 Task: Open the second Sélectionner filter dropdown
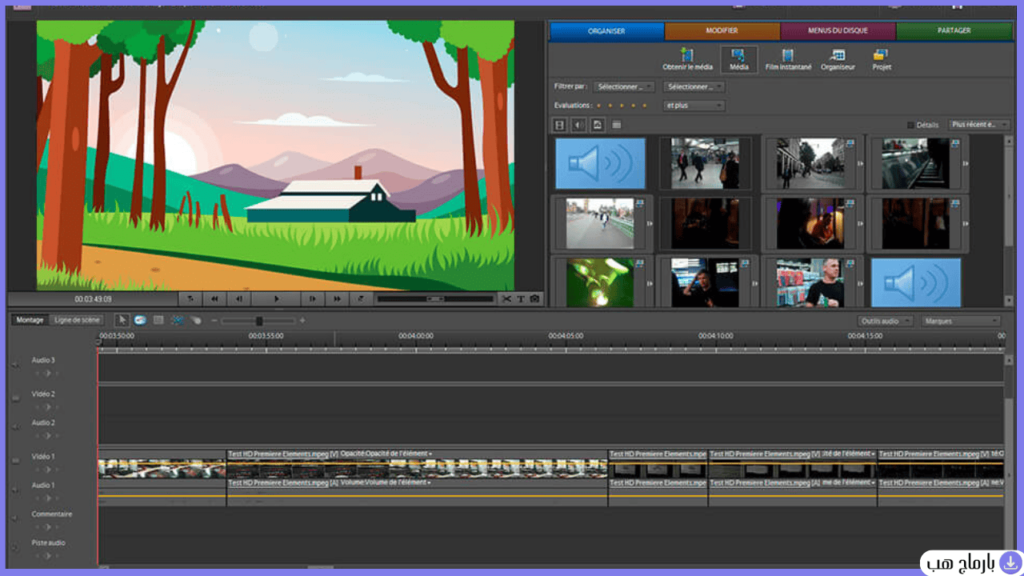[x=694, y=87]
